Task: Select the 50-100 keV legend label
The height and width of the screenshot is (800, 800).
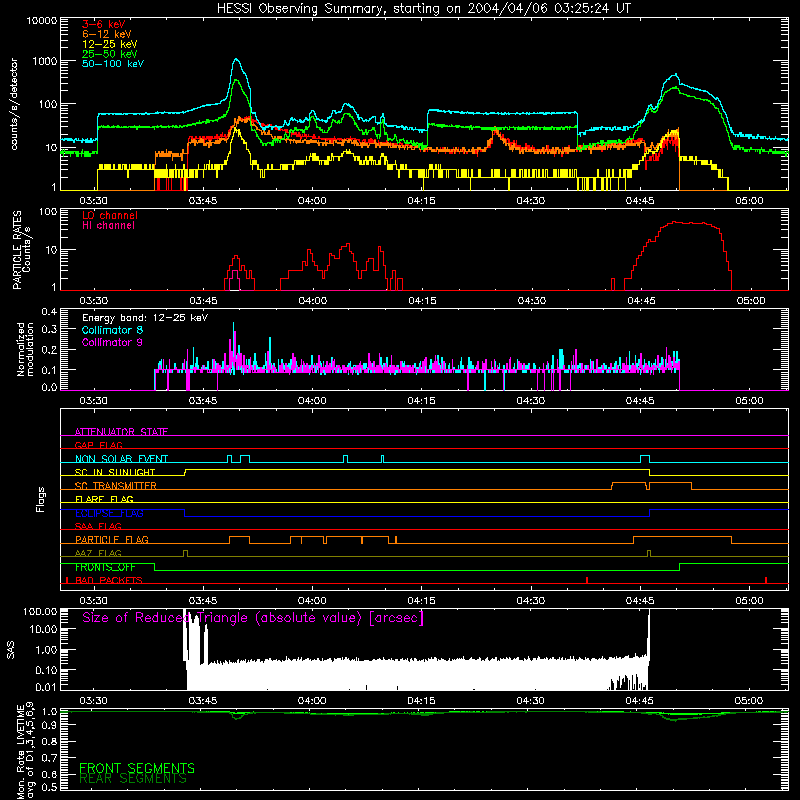Action: coord(113,64)
